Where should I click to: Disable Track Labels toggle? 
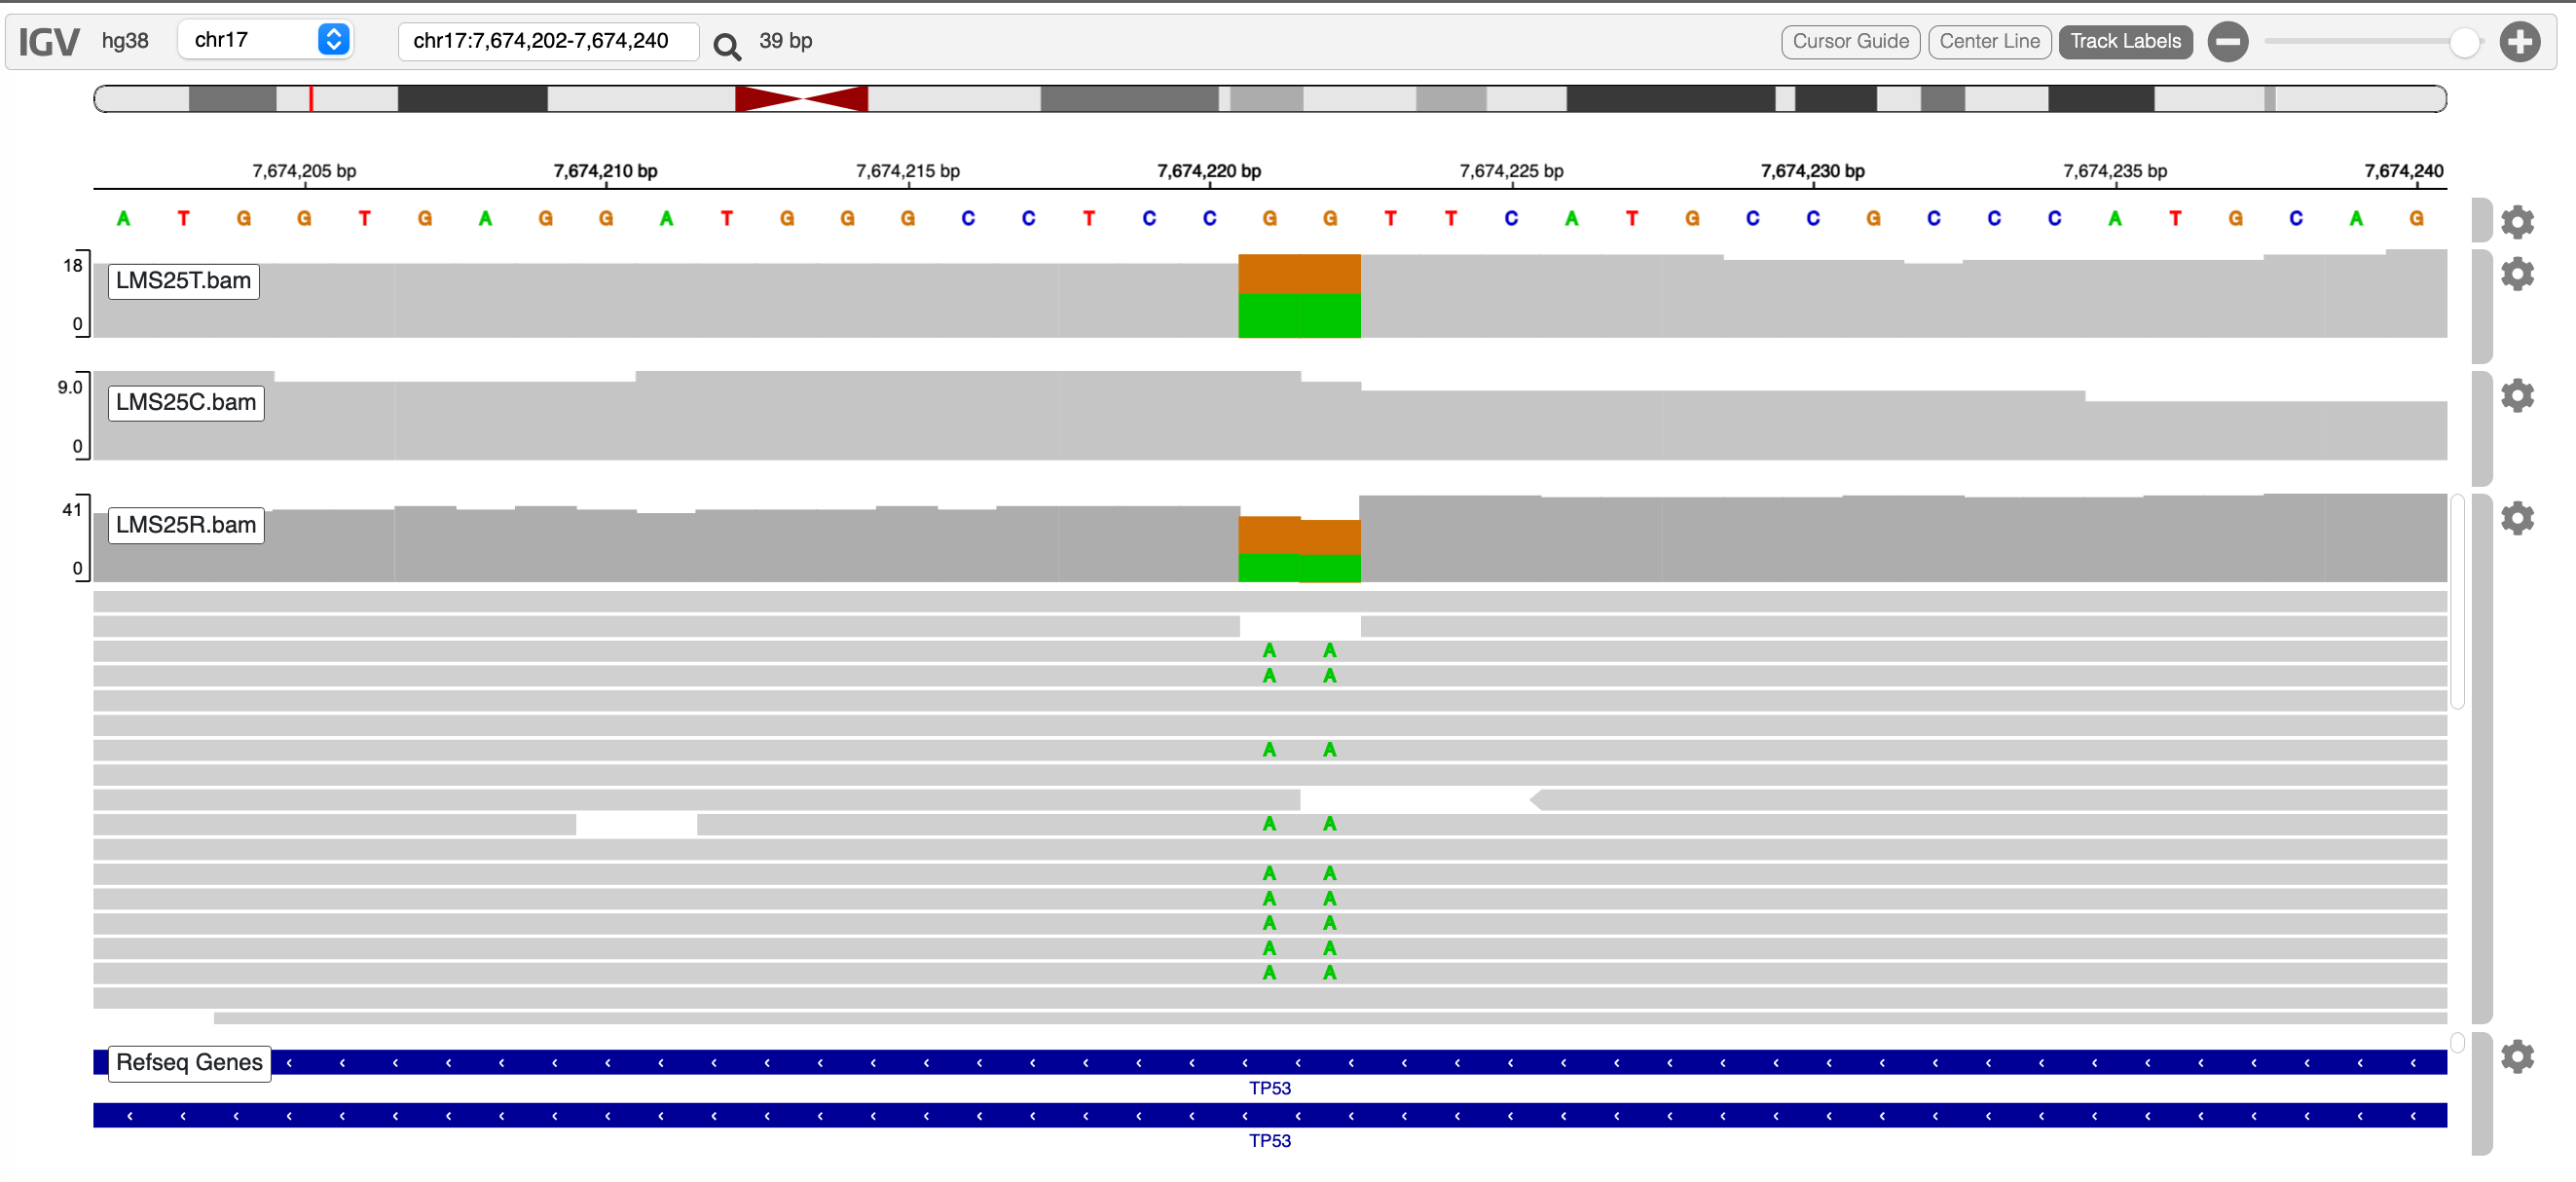coord(2124,42)
